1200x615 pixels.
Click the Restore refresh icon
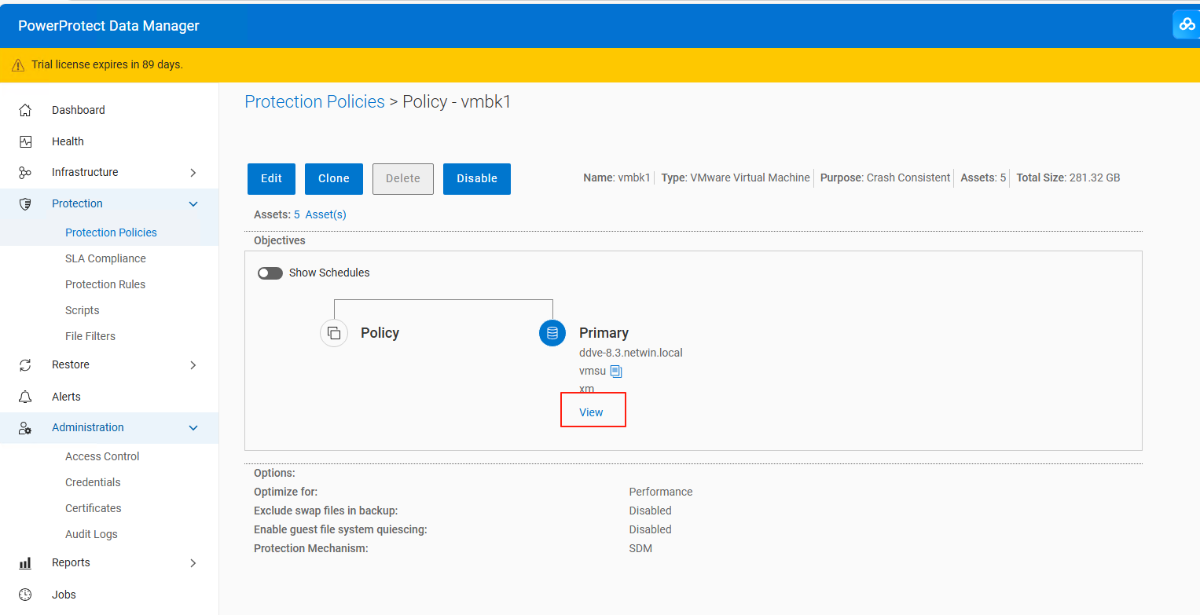pos(26,365)
